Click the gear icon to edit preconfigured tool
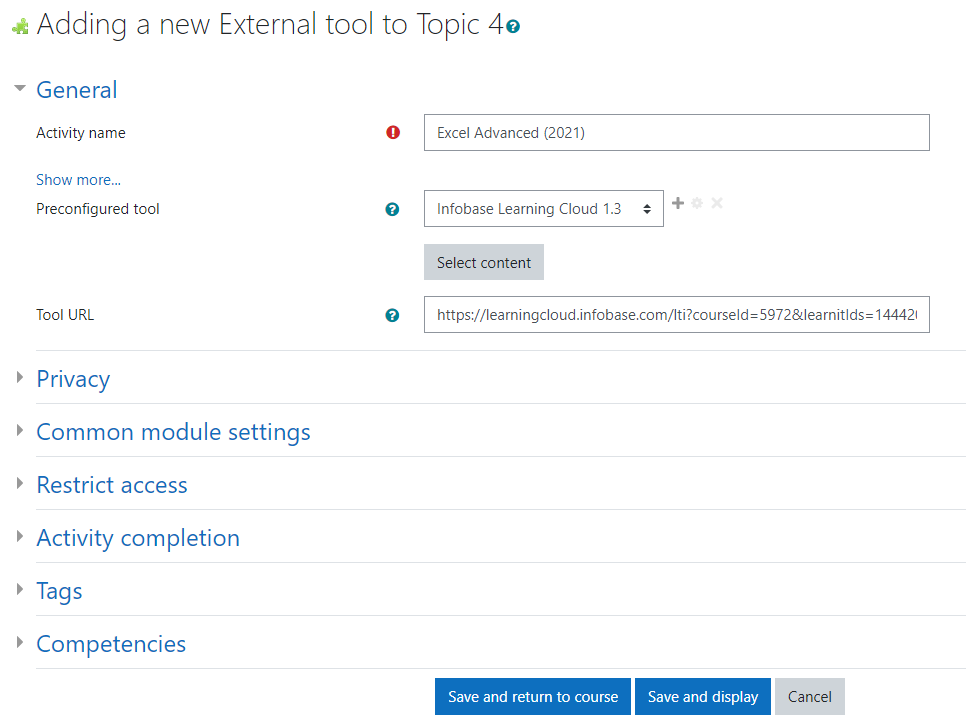The height and width of the screenshot is (727, 966). 697,203
